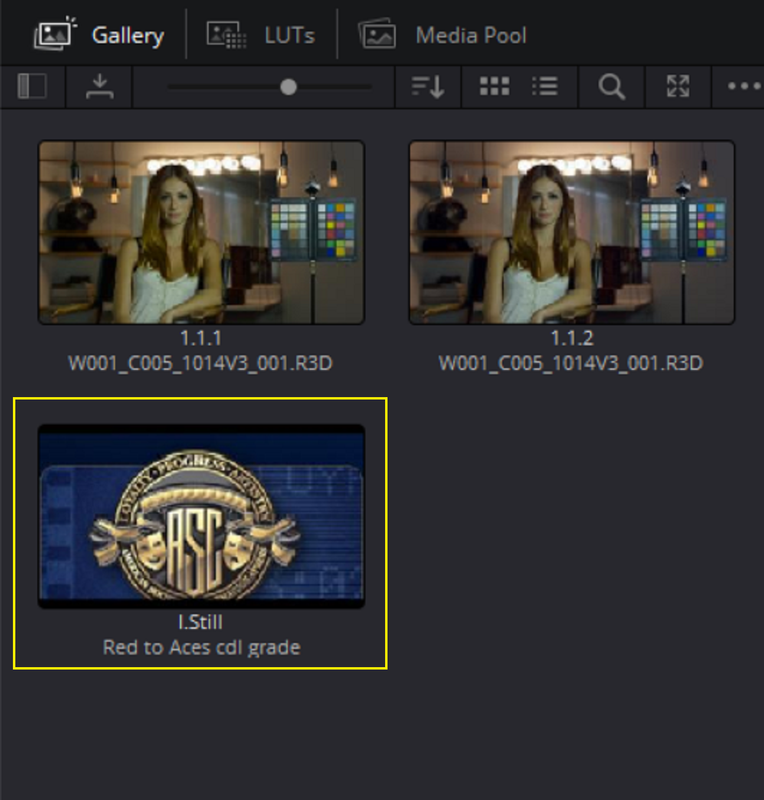Open the three-dots options menu

pyautogui.click(x=744, y=86)
